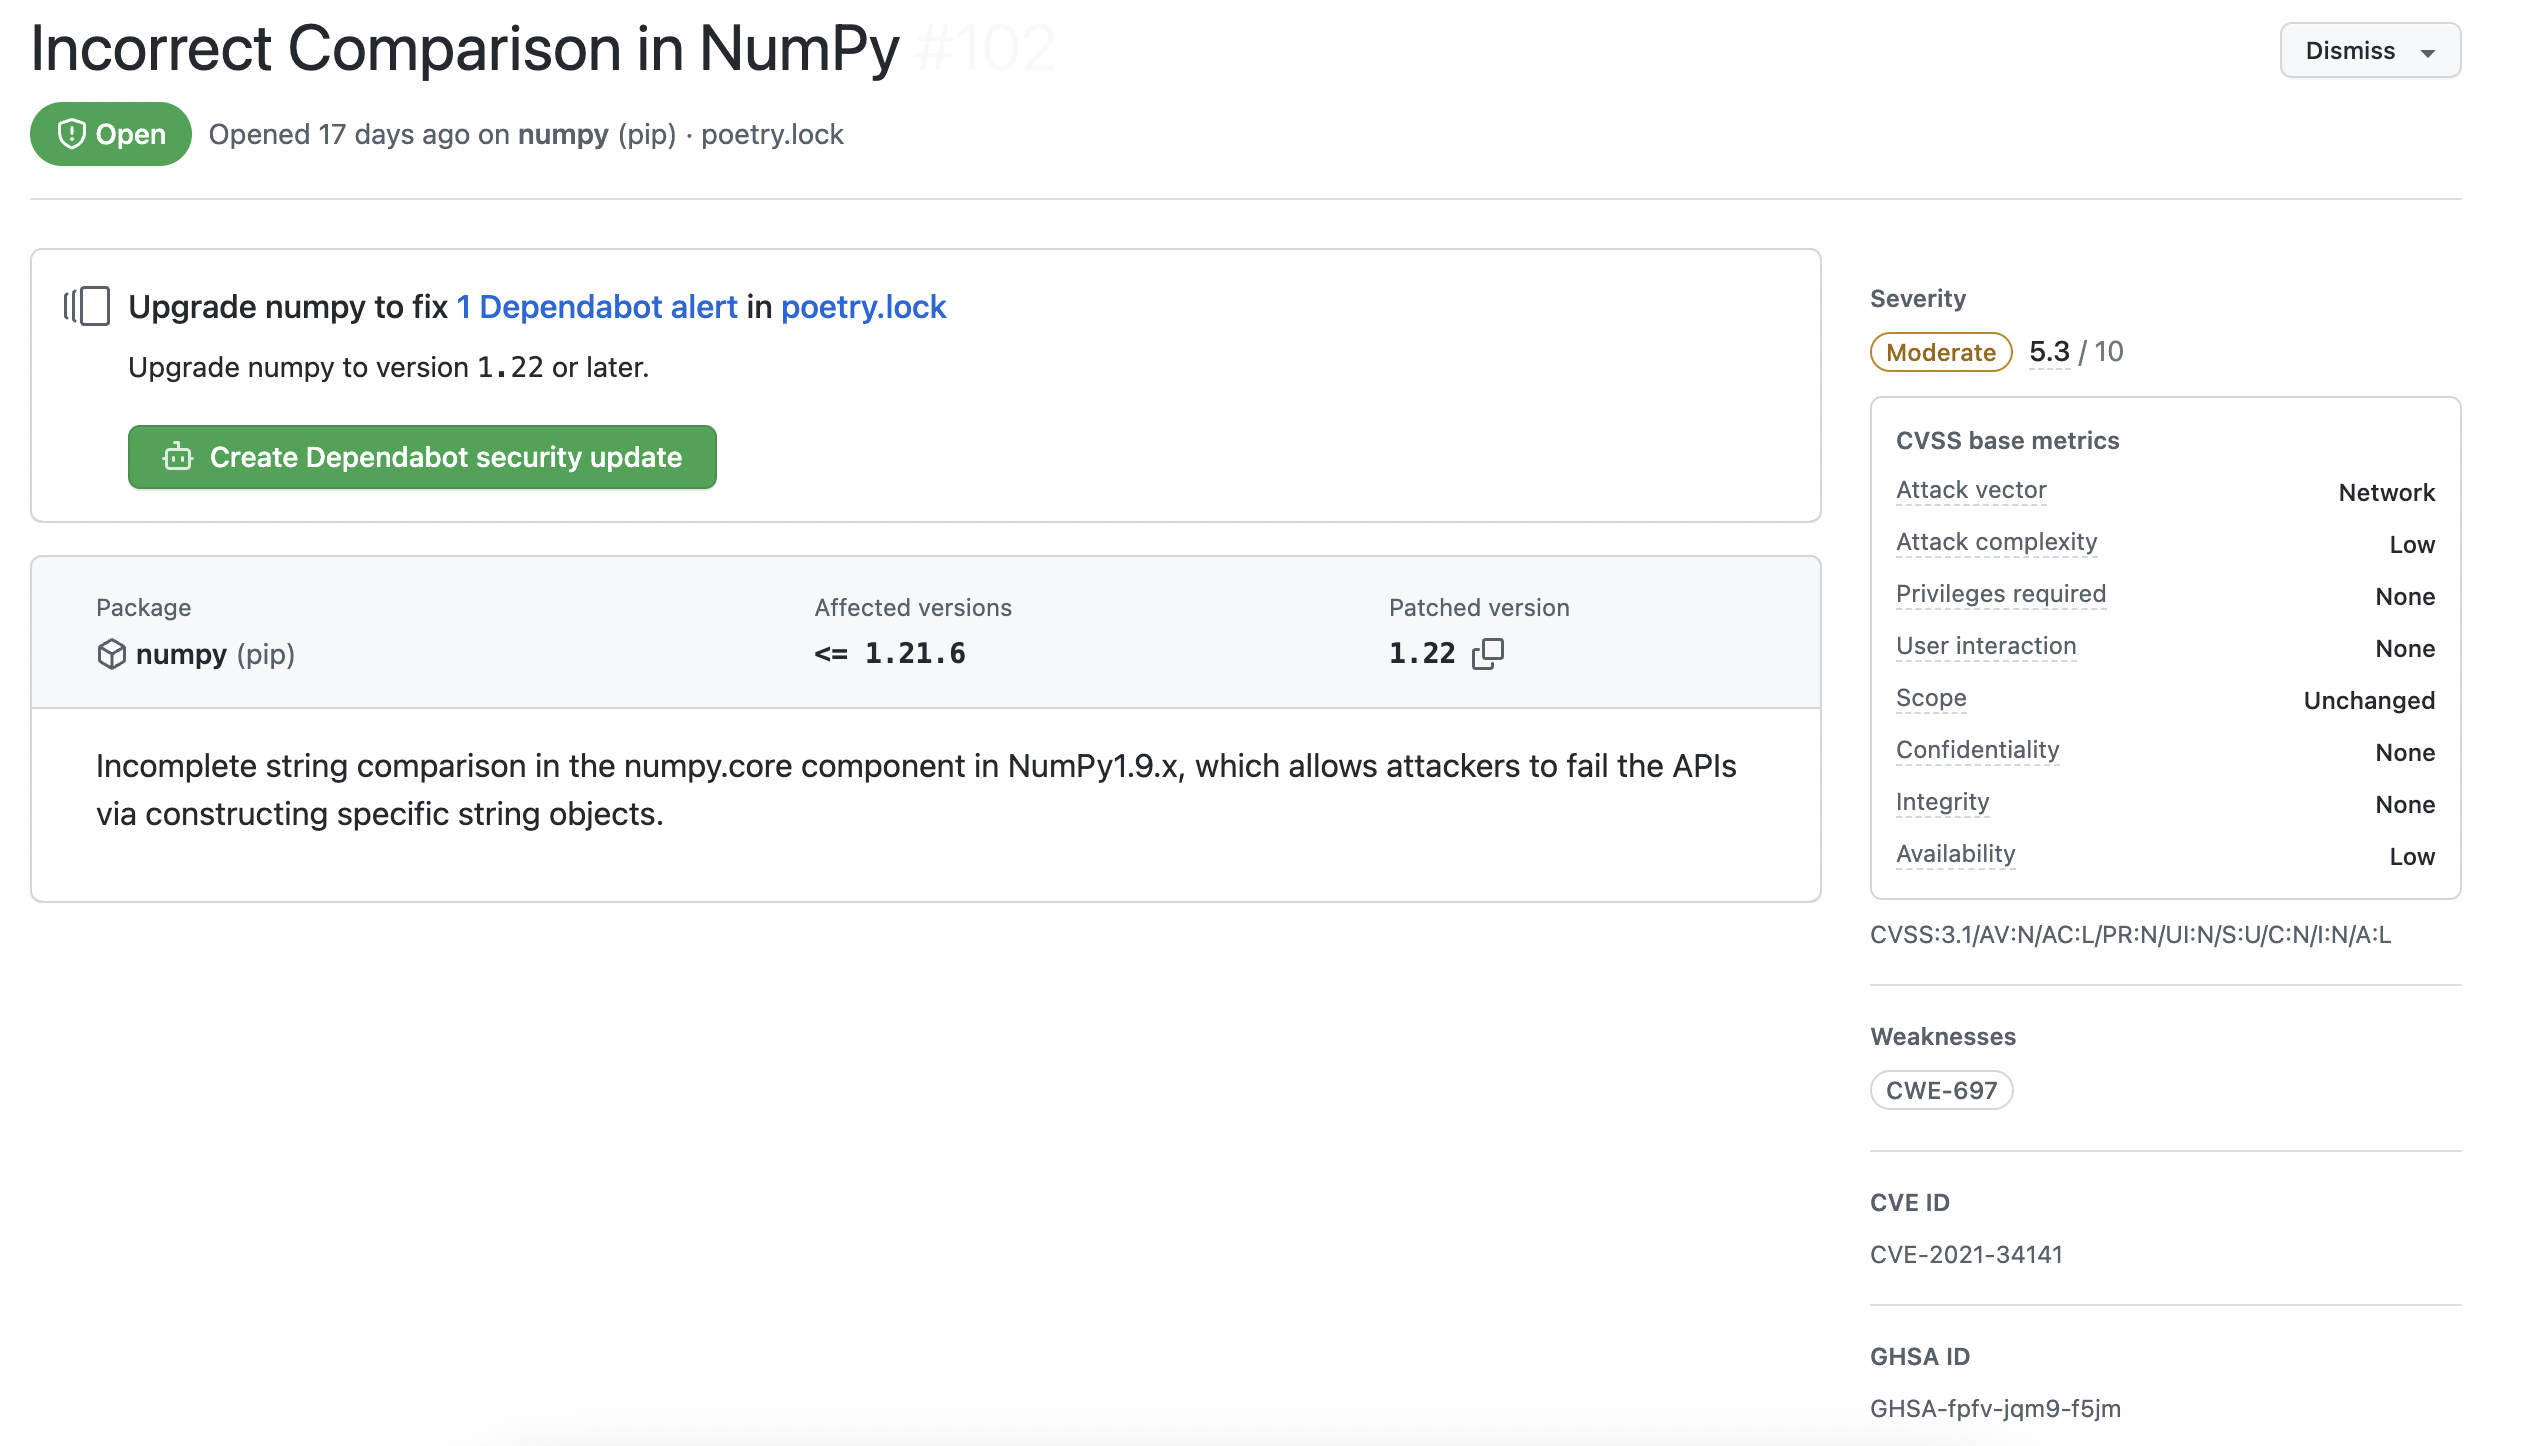Click the Integrity metric link
The width and height of the screenshot is (2538, 1446).
click(x=1941, y=803)
